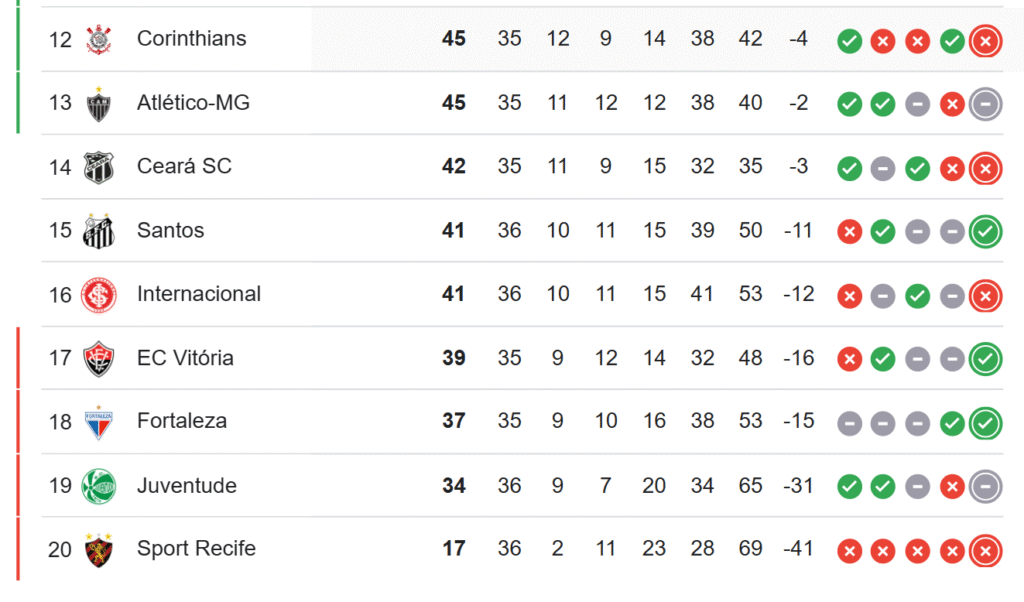Click the Sport Recife crest icon
1024x602 pixels.
coord(99,549)
